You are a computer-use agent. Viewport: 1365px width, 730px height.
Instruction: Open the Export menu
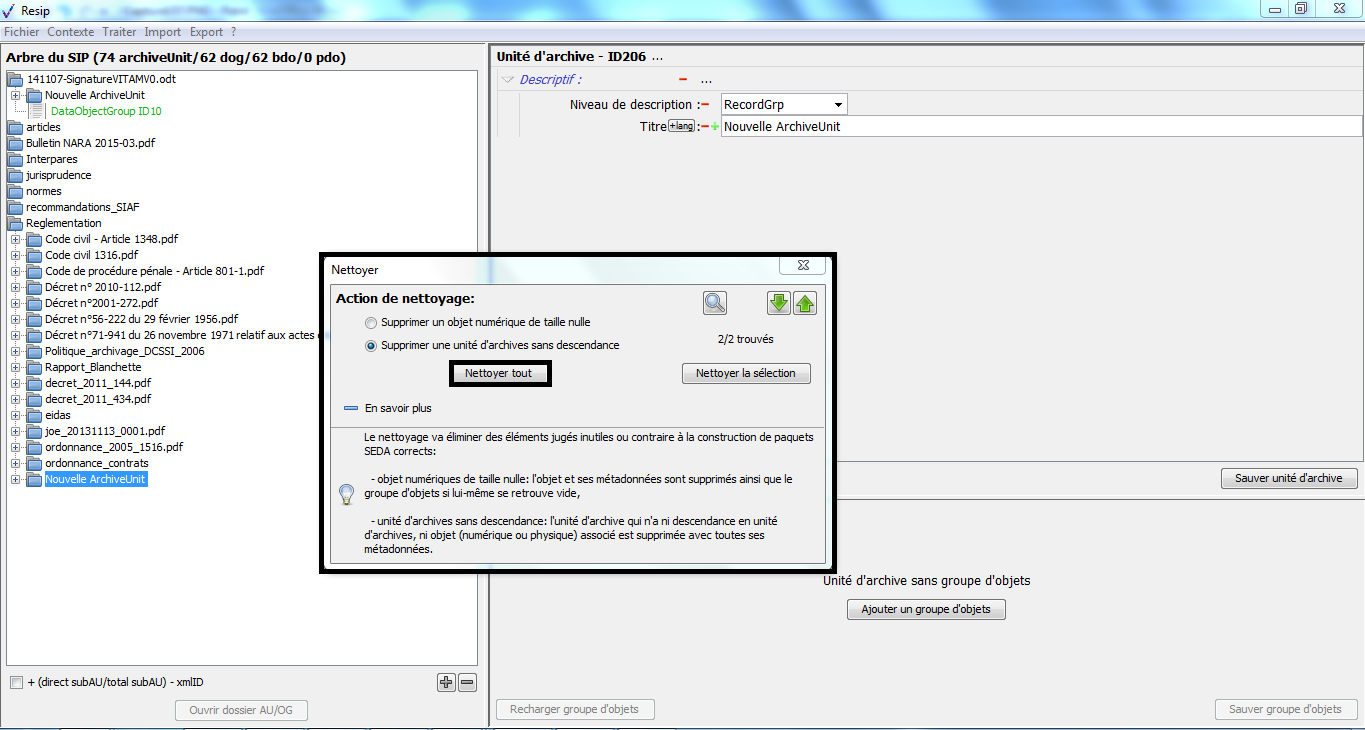(206, 32)
